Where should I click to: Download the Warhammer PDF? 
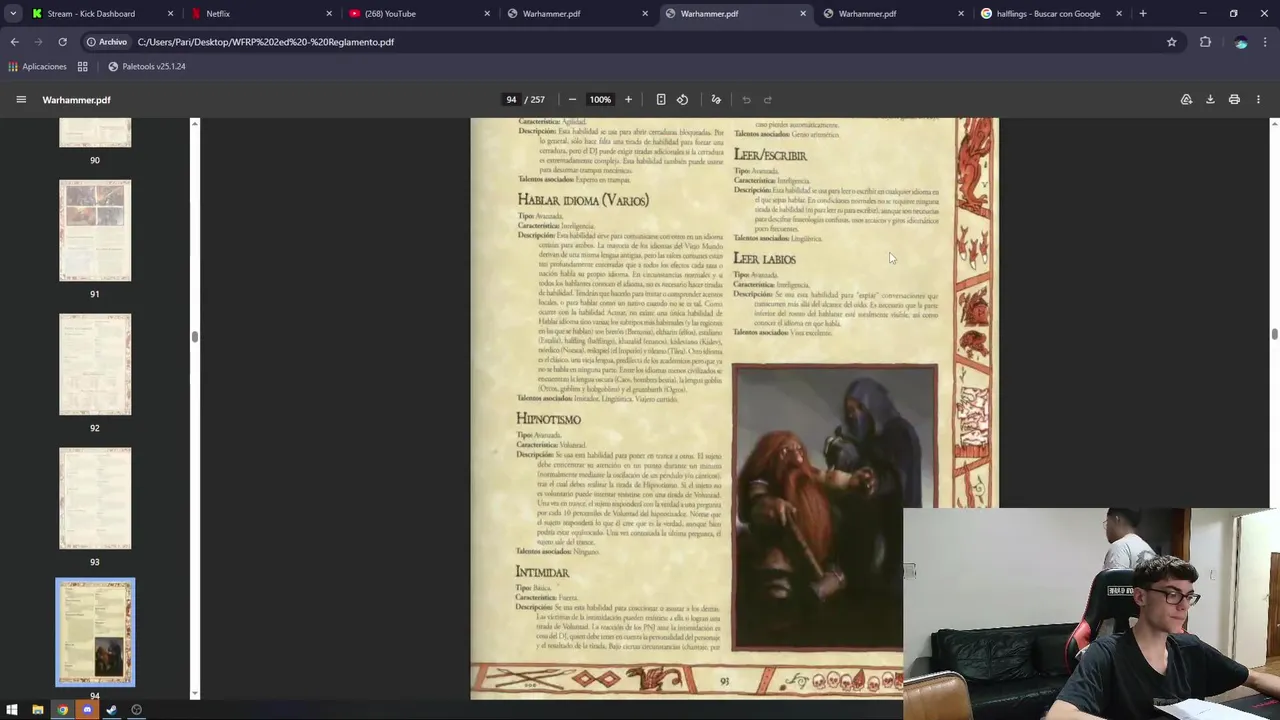point(1210,99)
